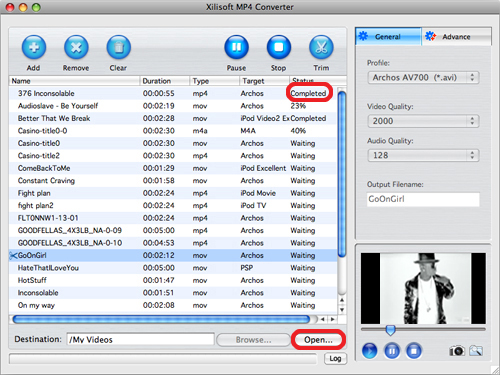Image resolution: width=500 pixels, height=375 pixels.
Task: Click the scroll right arrow of list
Action: coord(332,319)
